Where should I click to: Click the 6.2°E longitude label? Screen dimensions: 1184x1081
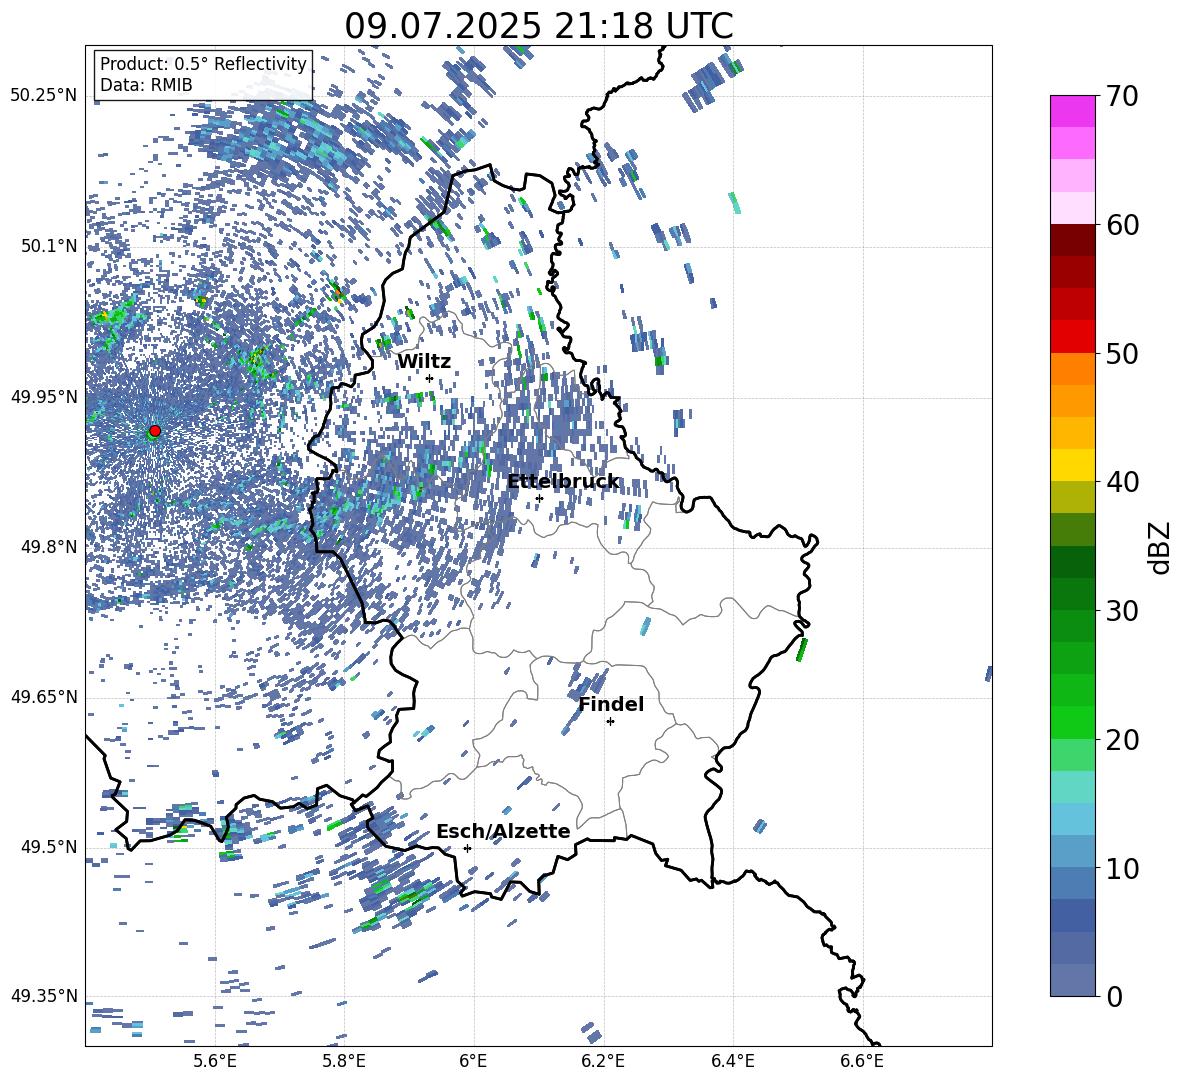(603, 1061)
